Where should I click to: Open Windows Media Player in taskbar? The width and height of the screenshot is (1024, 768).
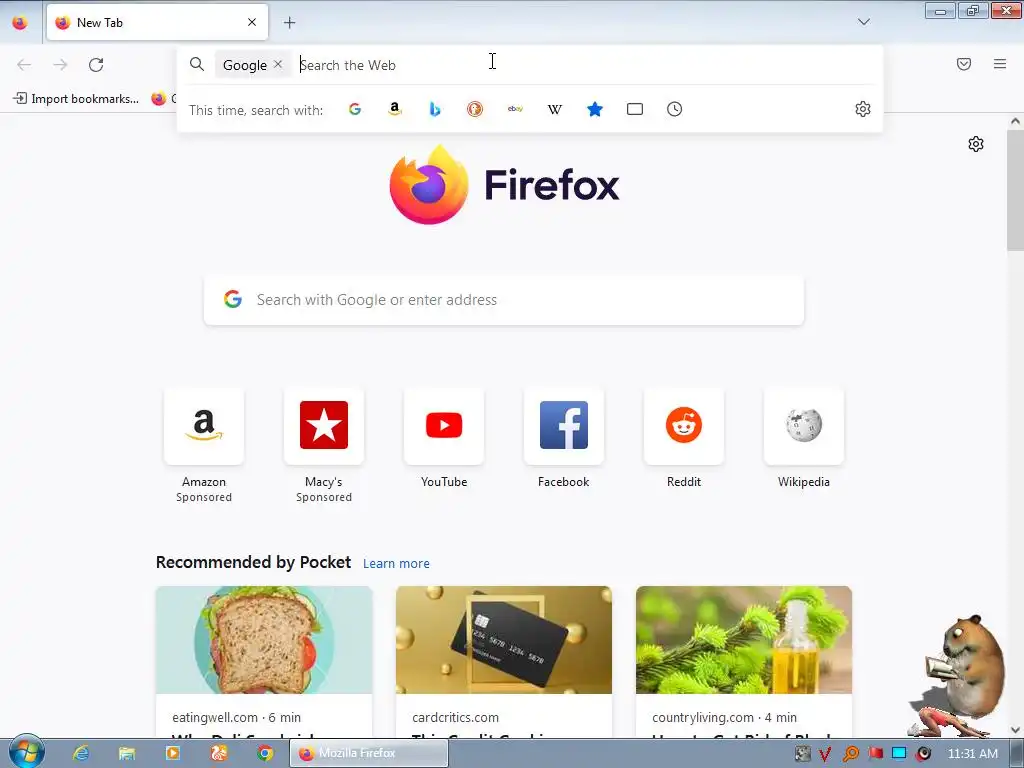click(172, 753)
